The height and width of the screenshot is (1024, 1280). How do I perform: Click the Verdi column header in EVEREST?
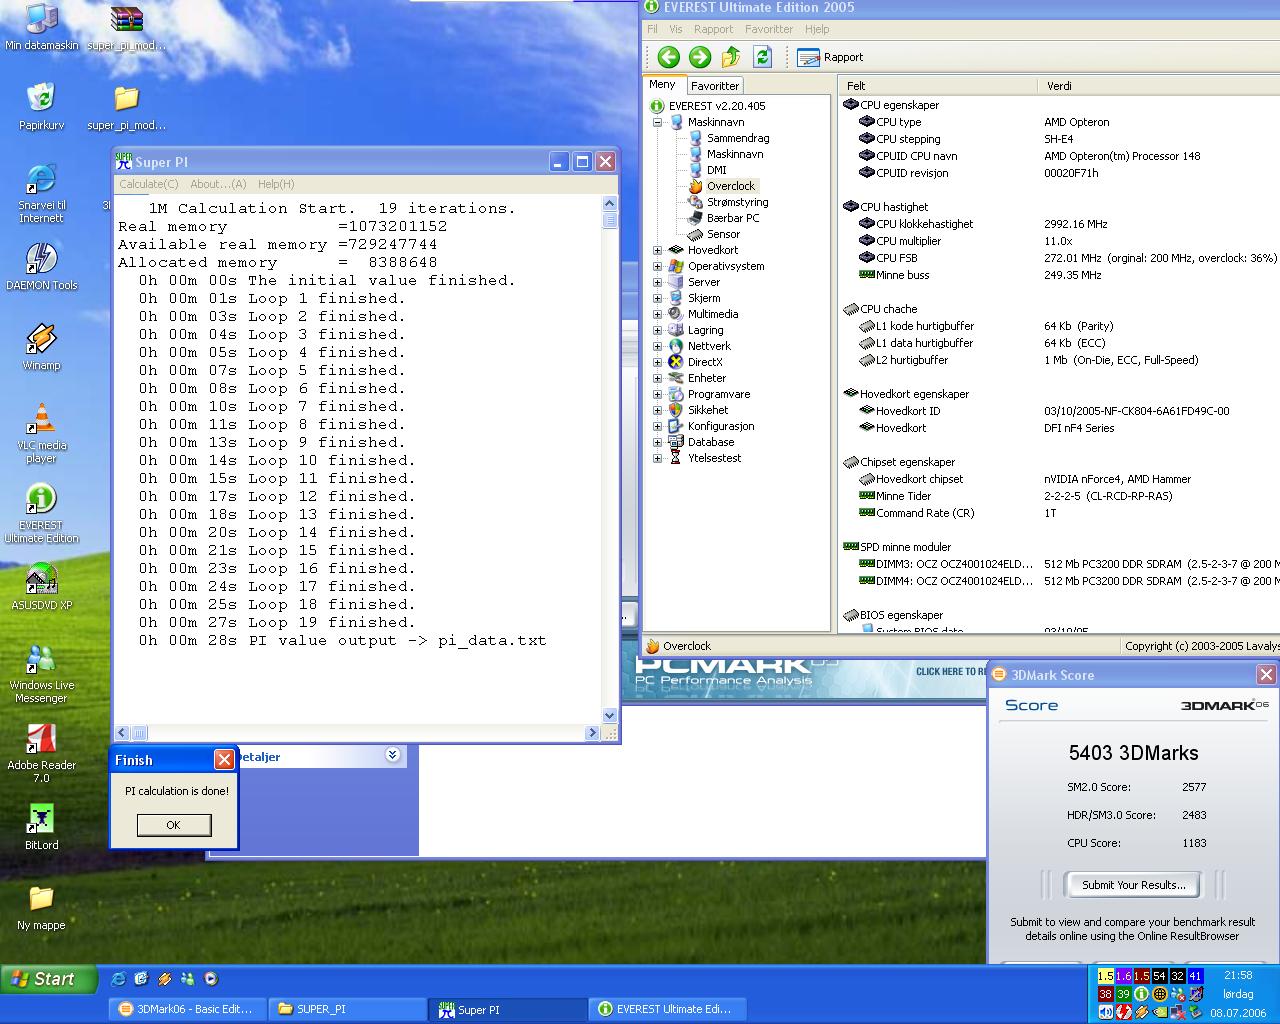click(x=1158, y=86)
